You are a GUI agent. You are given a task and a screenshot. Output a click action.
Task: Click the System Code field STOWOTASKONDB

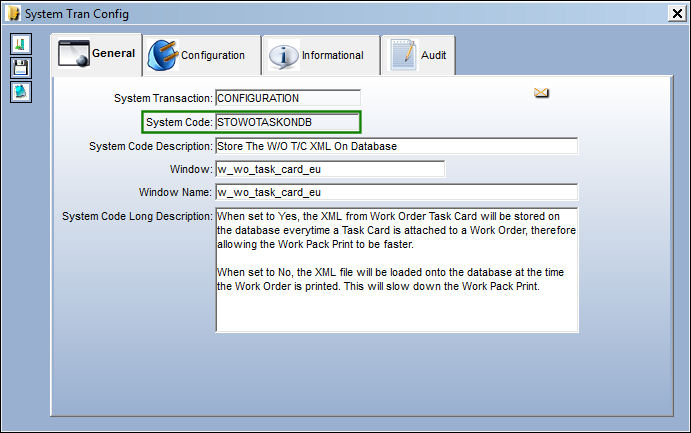click(x=288, y=122)
